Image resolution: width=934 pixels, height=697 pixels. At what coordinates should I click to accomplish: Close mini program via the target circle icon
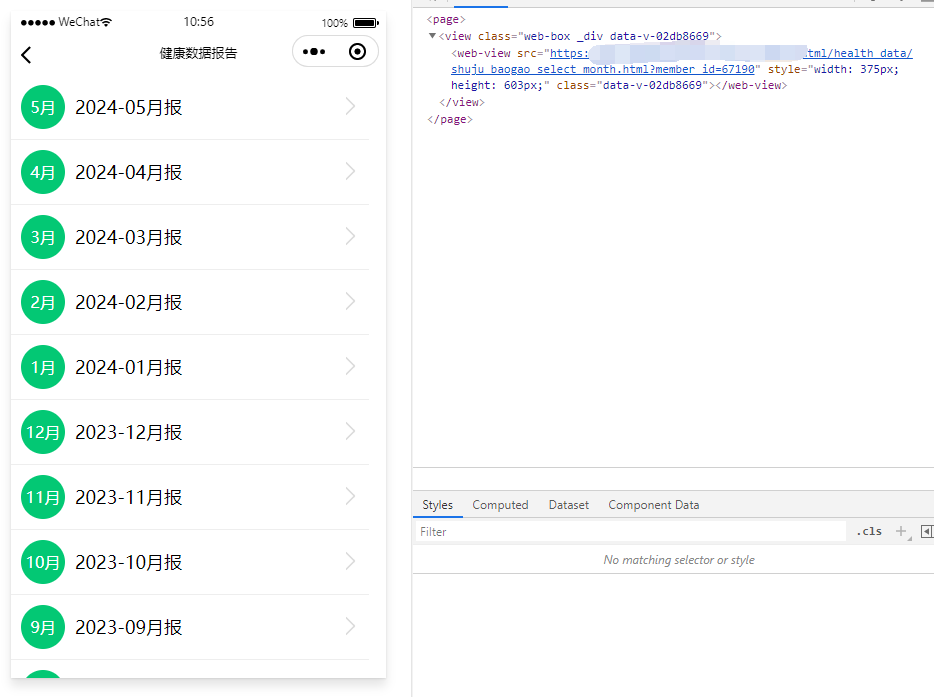tap(357, 52)
